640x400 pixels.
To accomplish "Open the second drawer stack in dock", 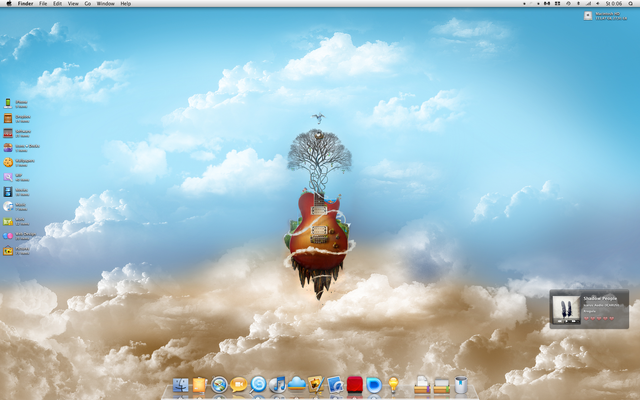I will (441, 385).
